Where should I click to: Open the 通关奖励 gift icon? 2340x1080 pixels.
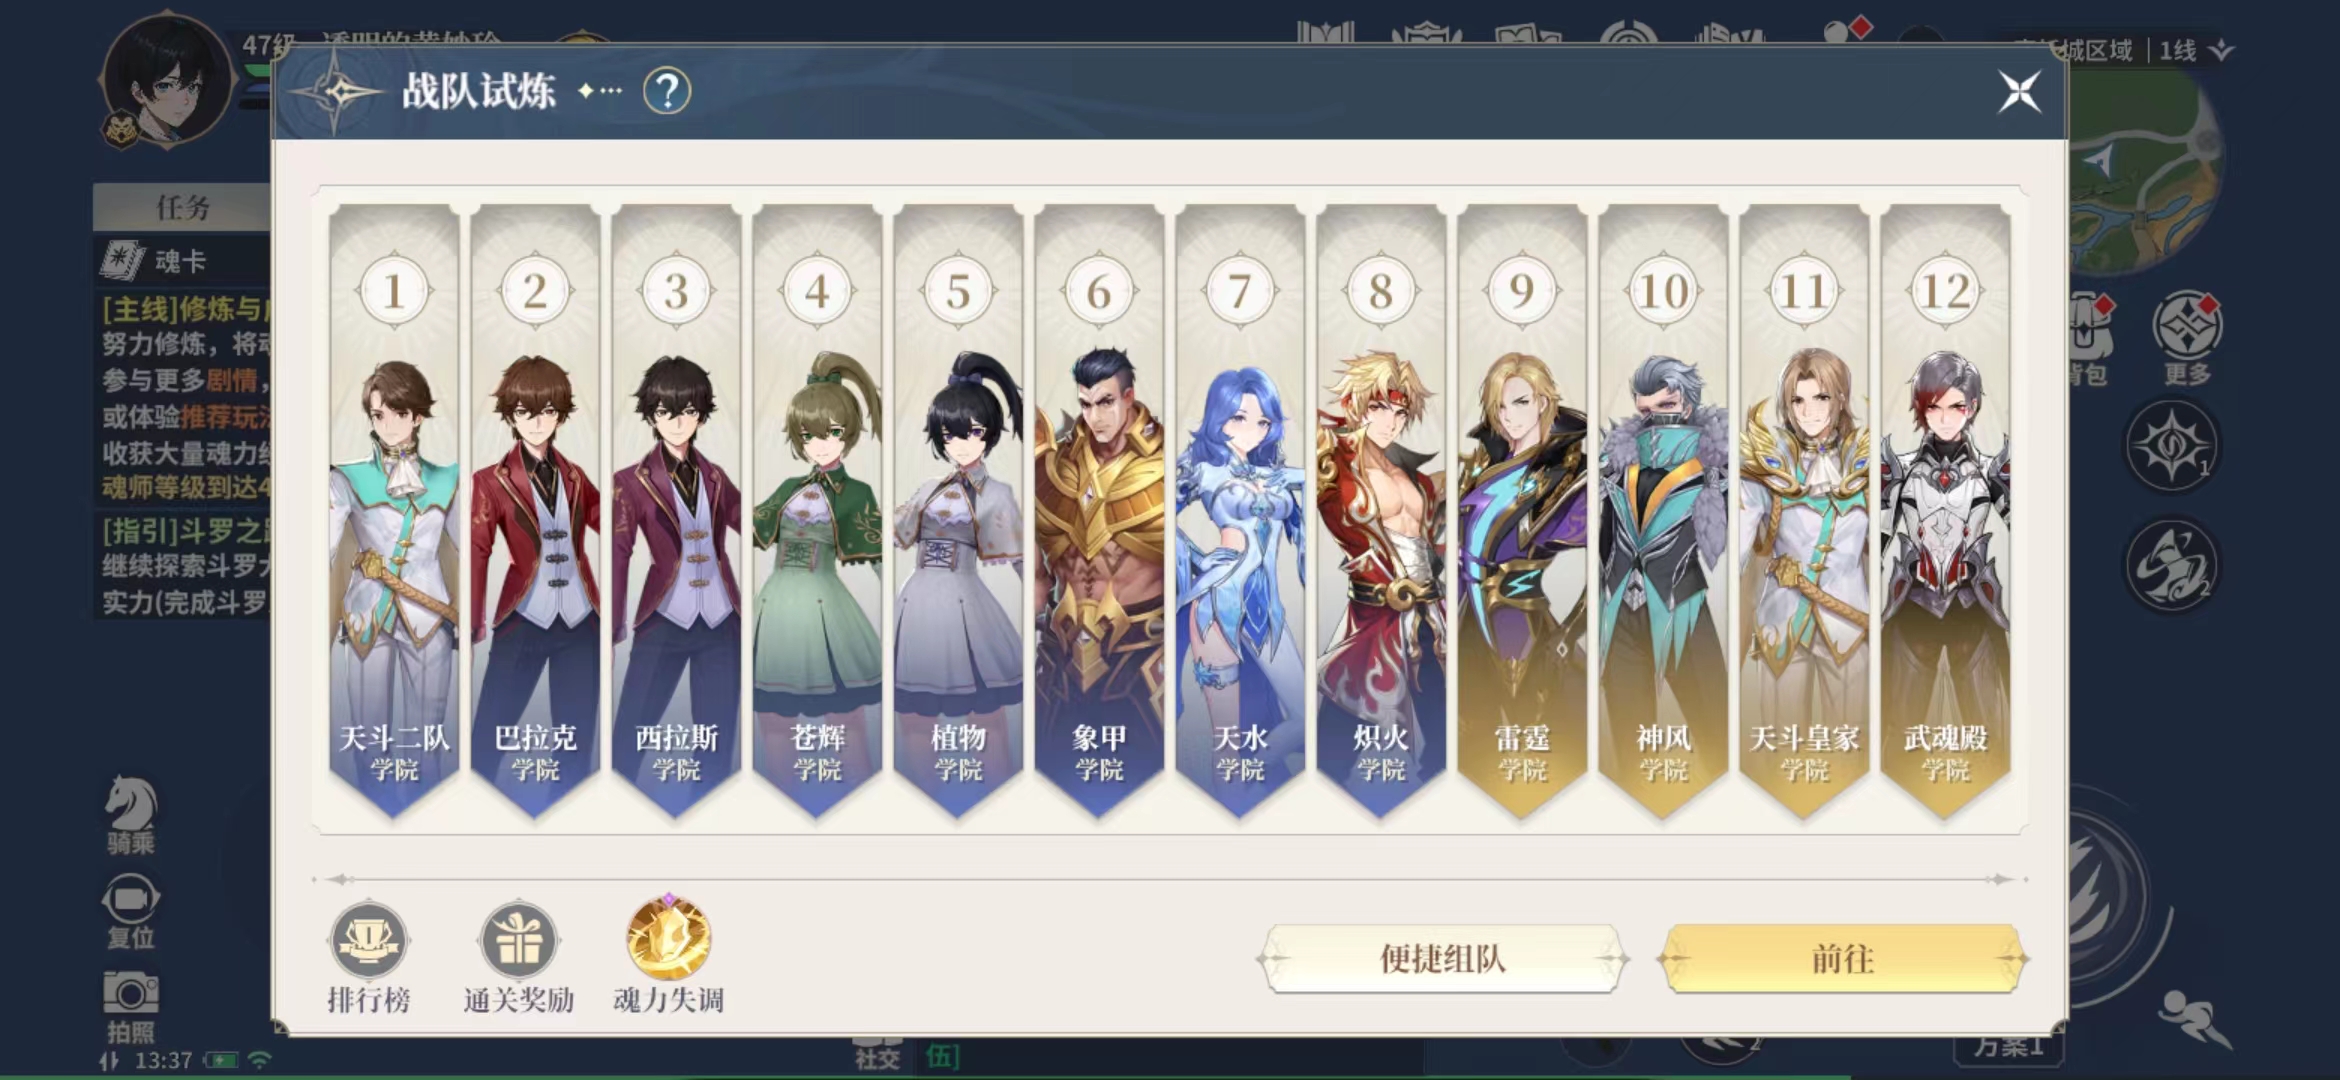[518, 940]
